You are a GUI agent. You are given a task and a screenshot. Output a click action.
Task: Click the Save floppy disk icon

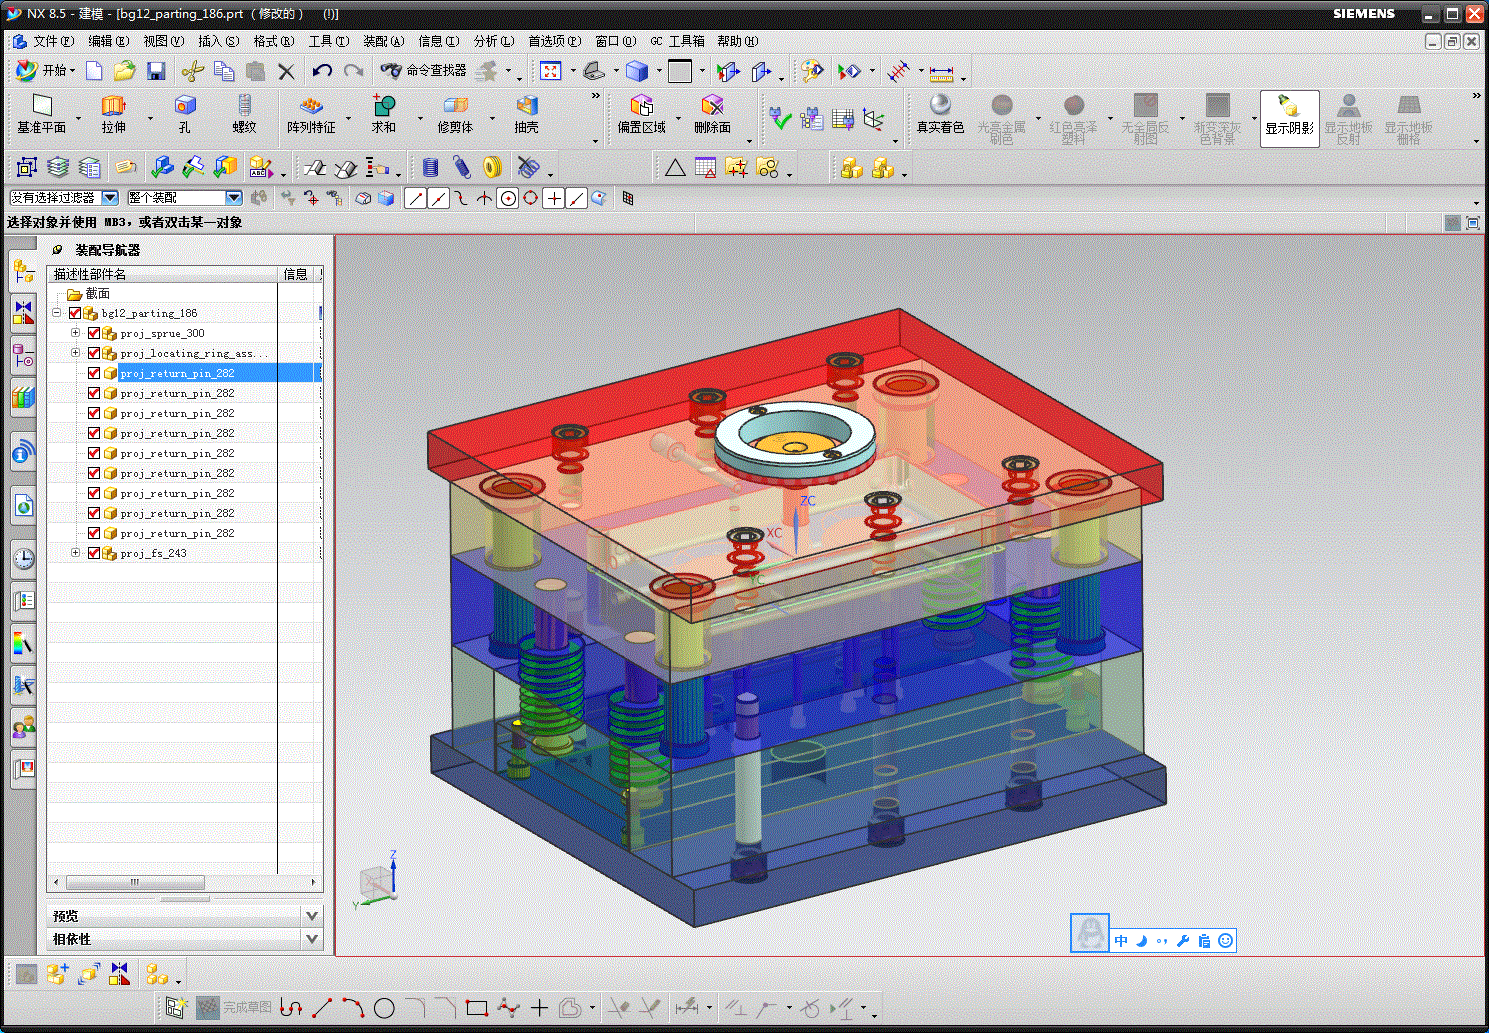tap(156, 71)
